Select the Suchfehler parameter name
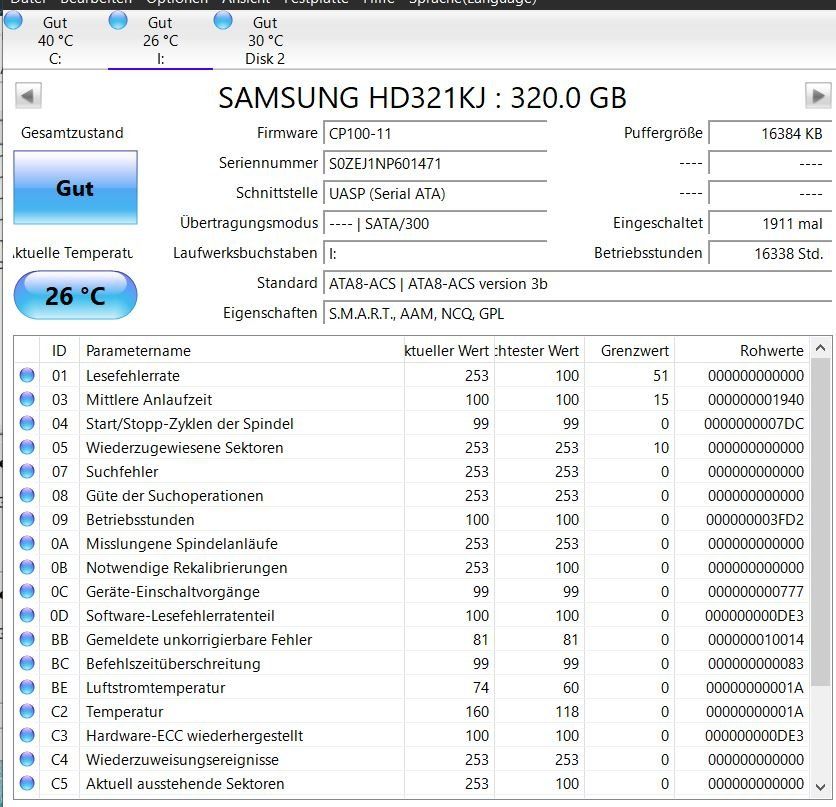This screenshot has width=836, height=807. click(122, 472)
